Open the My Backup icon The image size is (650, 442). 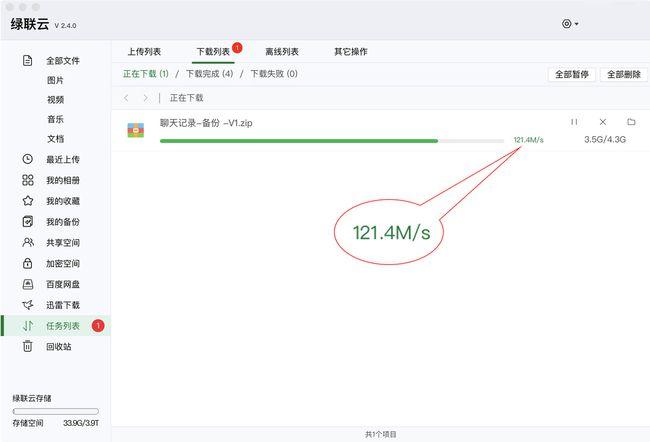pos(27,222)
